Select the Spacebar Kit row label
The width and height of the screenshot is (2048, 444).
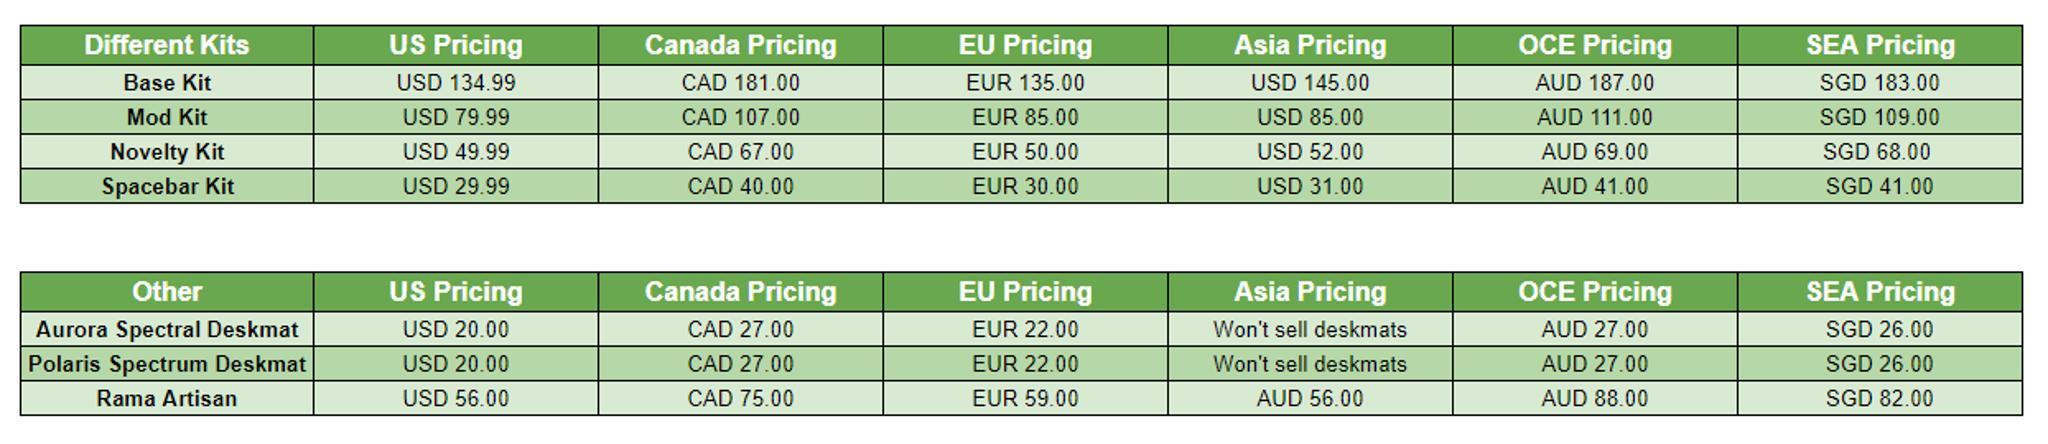[167, 187]
